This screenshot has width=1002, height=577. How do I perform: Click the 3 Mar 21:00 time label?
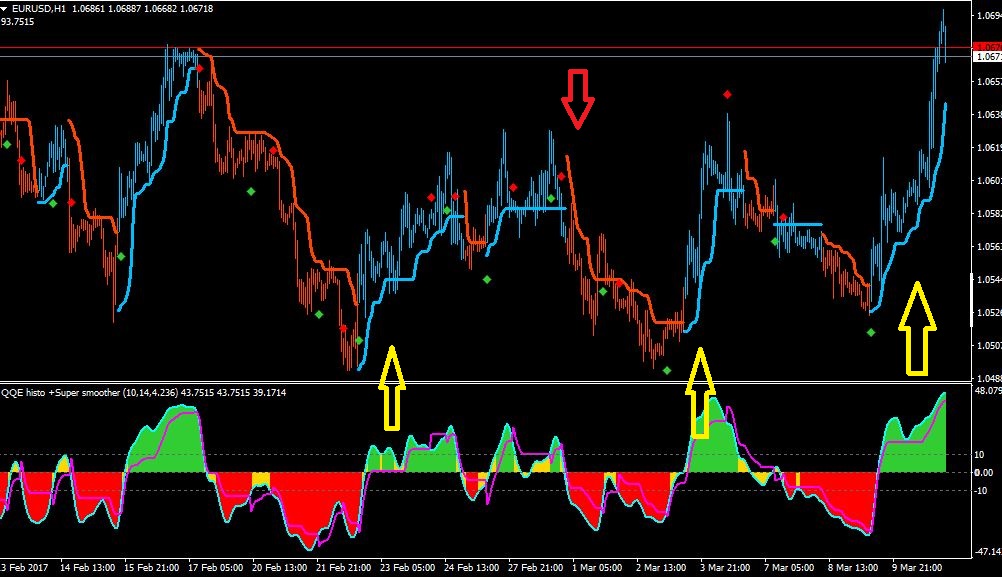coord(725,567)
